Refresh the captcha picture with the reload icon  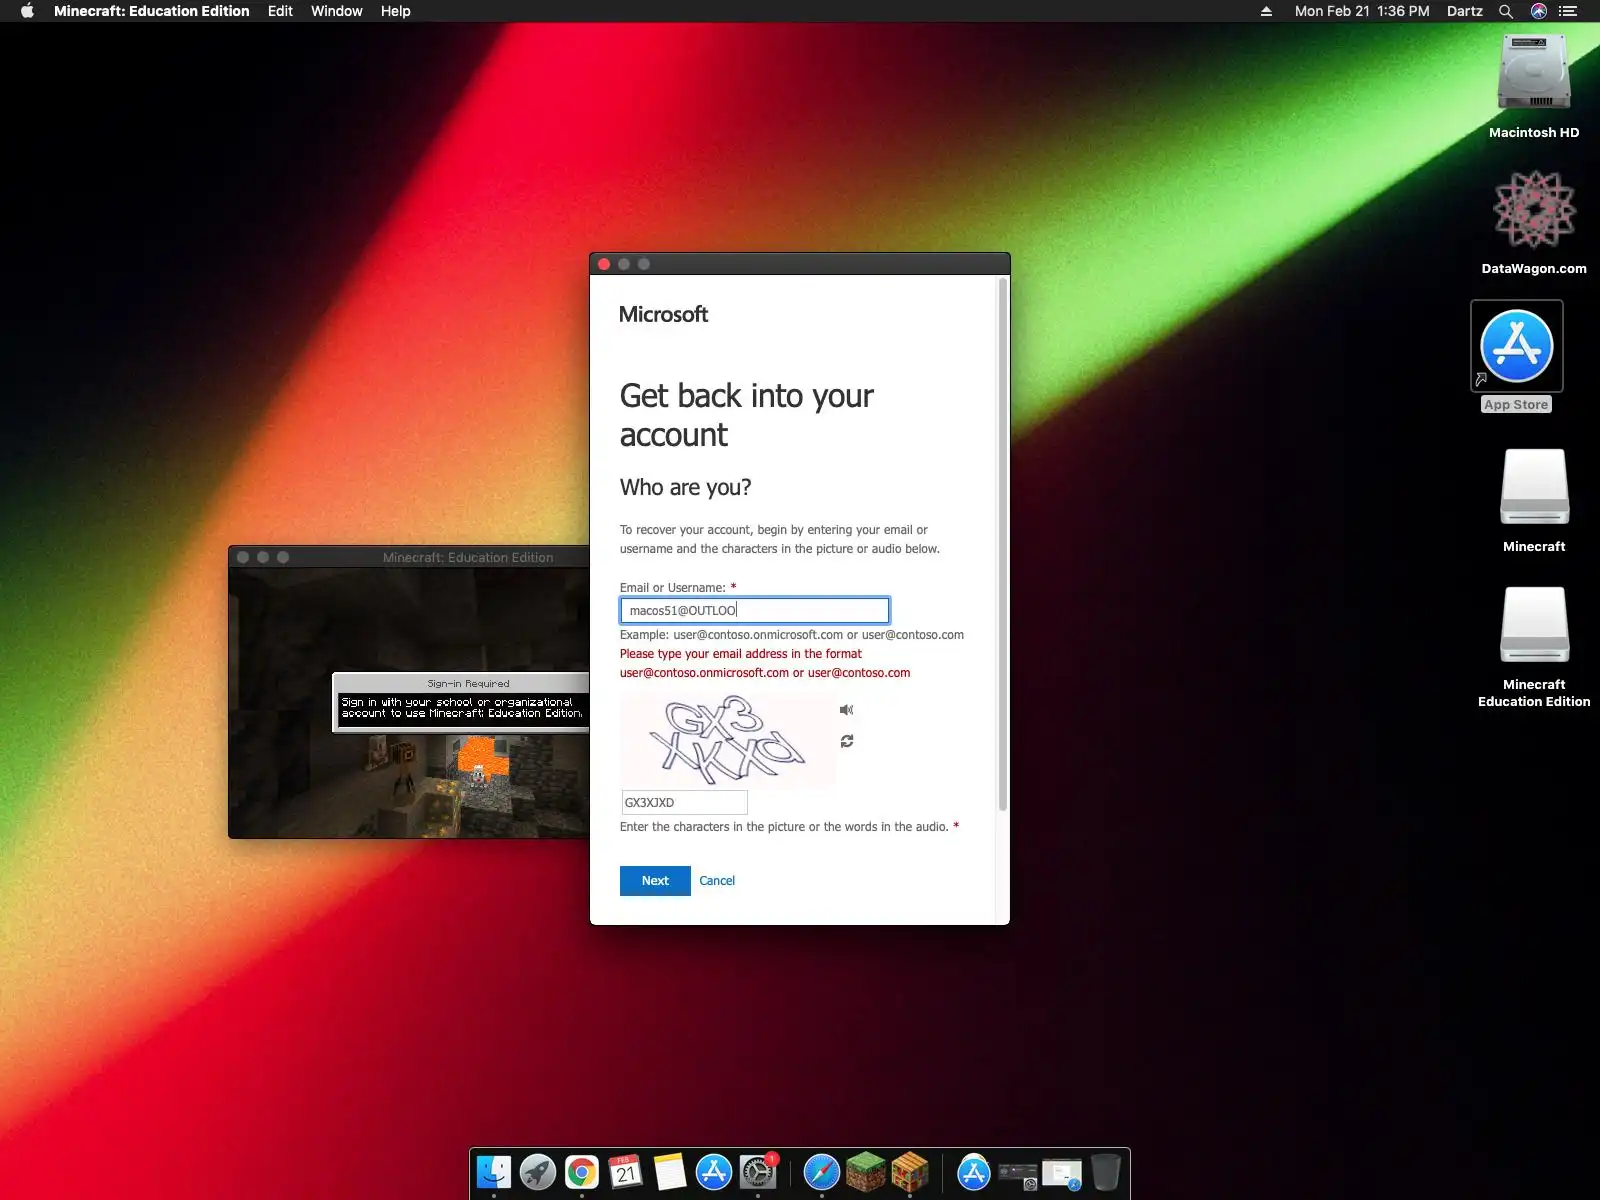tap(847, 741)
